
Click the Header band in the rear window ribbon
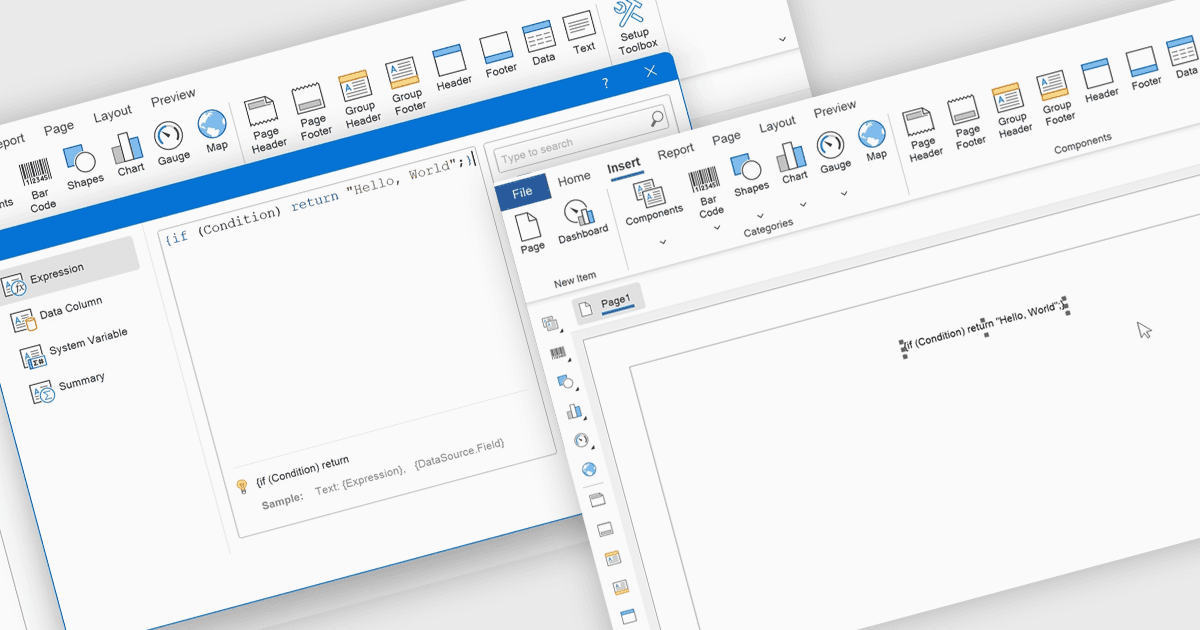coord(452,69)
